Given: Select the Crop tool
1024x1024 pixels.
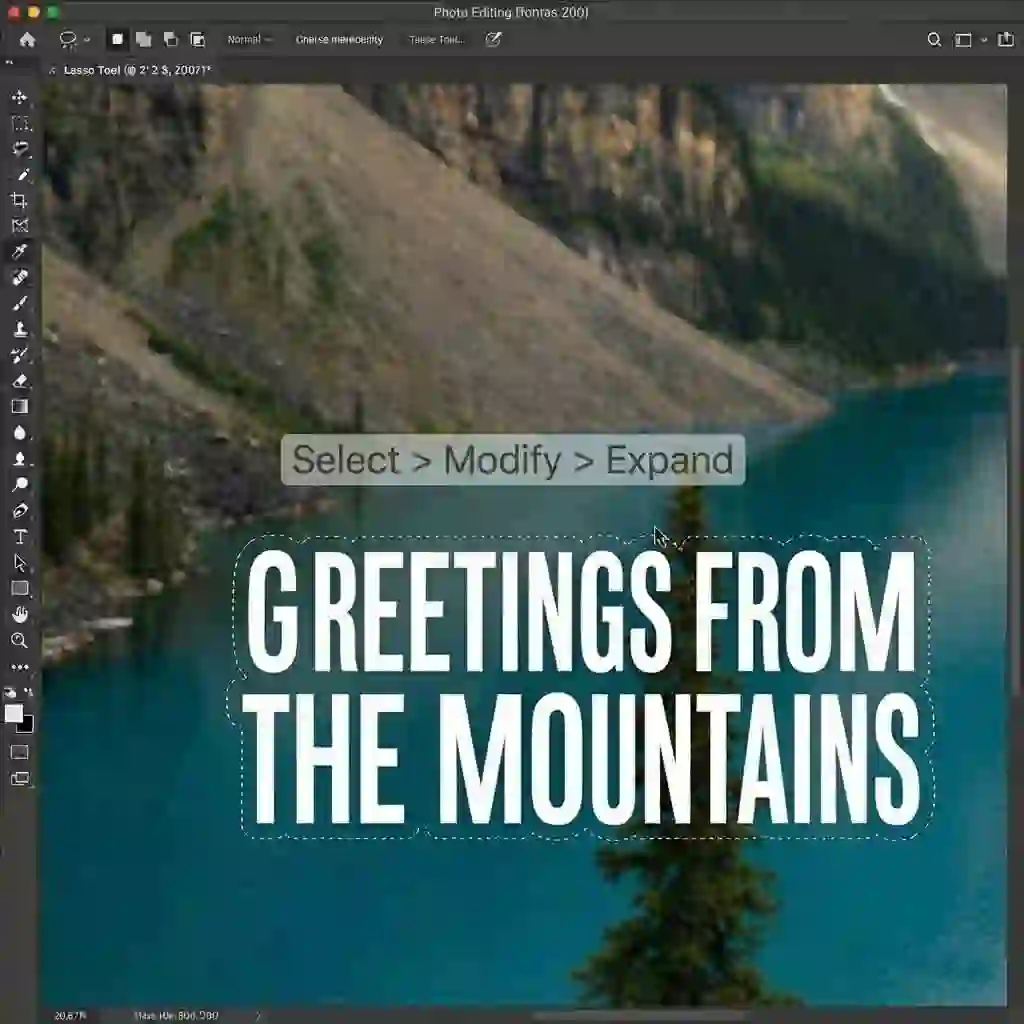Looking at the screenshot, I should click(x=18, y=200).
